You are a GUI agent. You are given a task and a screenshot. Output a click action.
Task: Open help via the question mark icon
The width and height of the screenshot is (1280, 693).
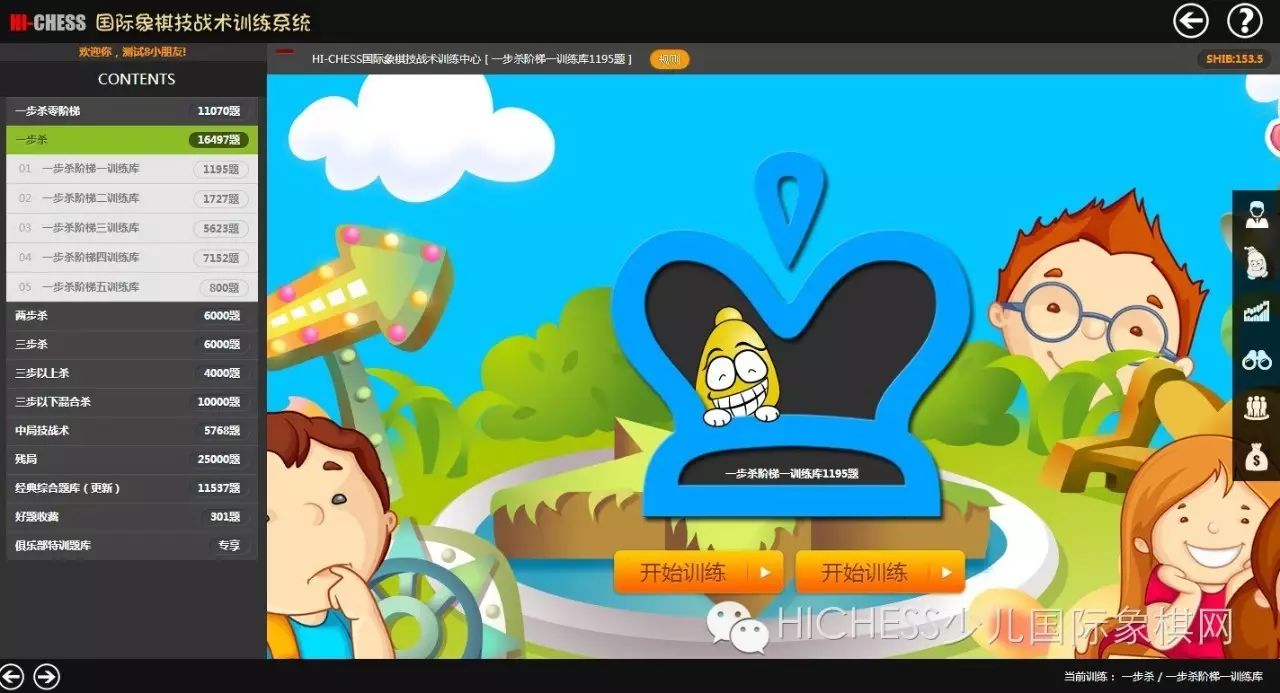tap(1245, 21)
